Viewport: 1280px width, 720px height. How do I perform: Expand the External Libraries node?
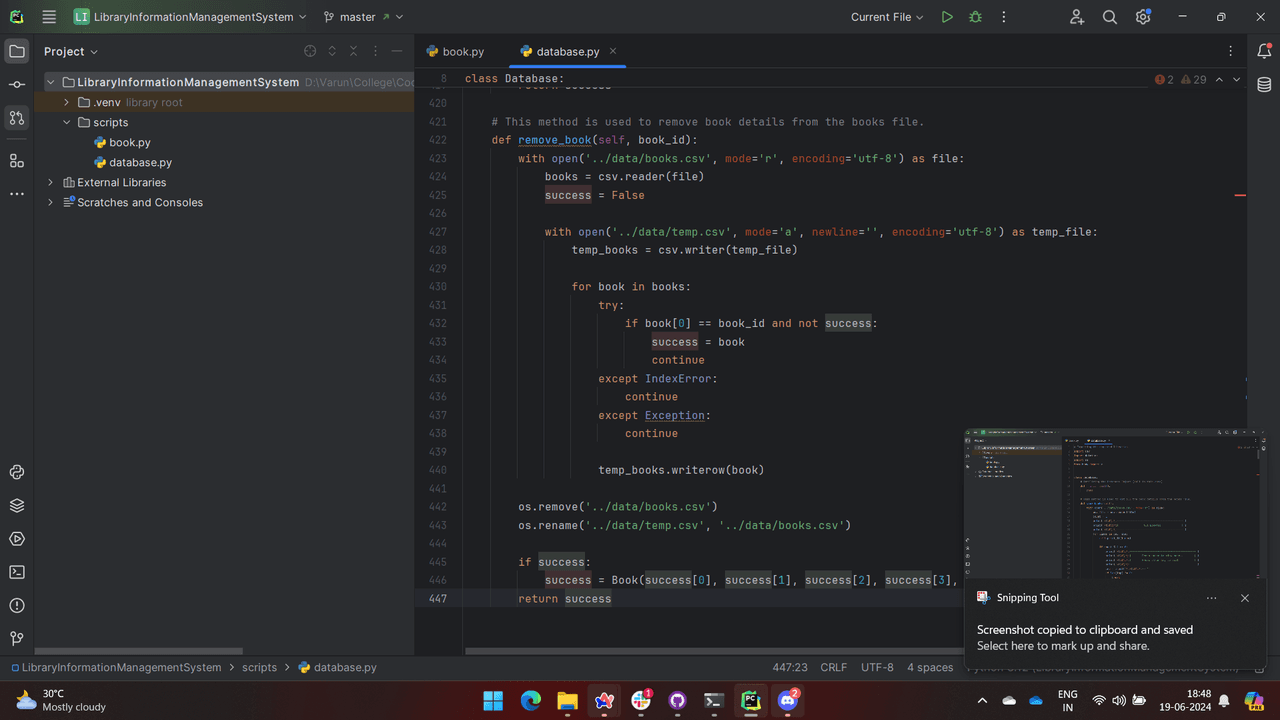[51, 182]
